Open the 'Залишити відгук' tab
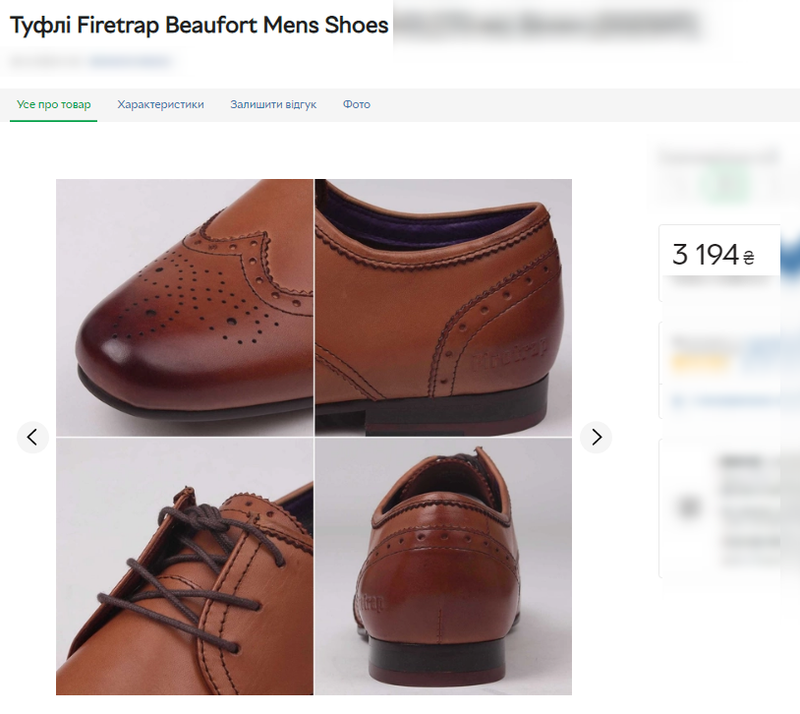 273,105
